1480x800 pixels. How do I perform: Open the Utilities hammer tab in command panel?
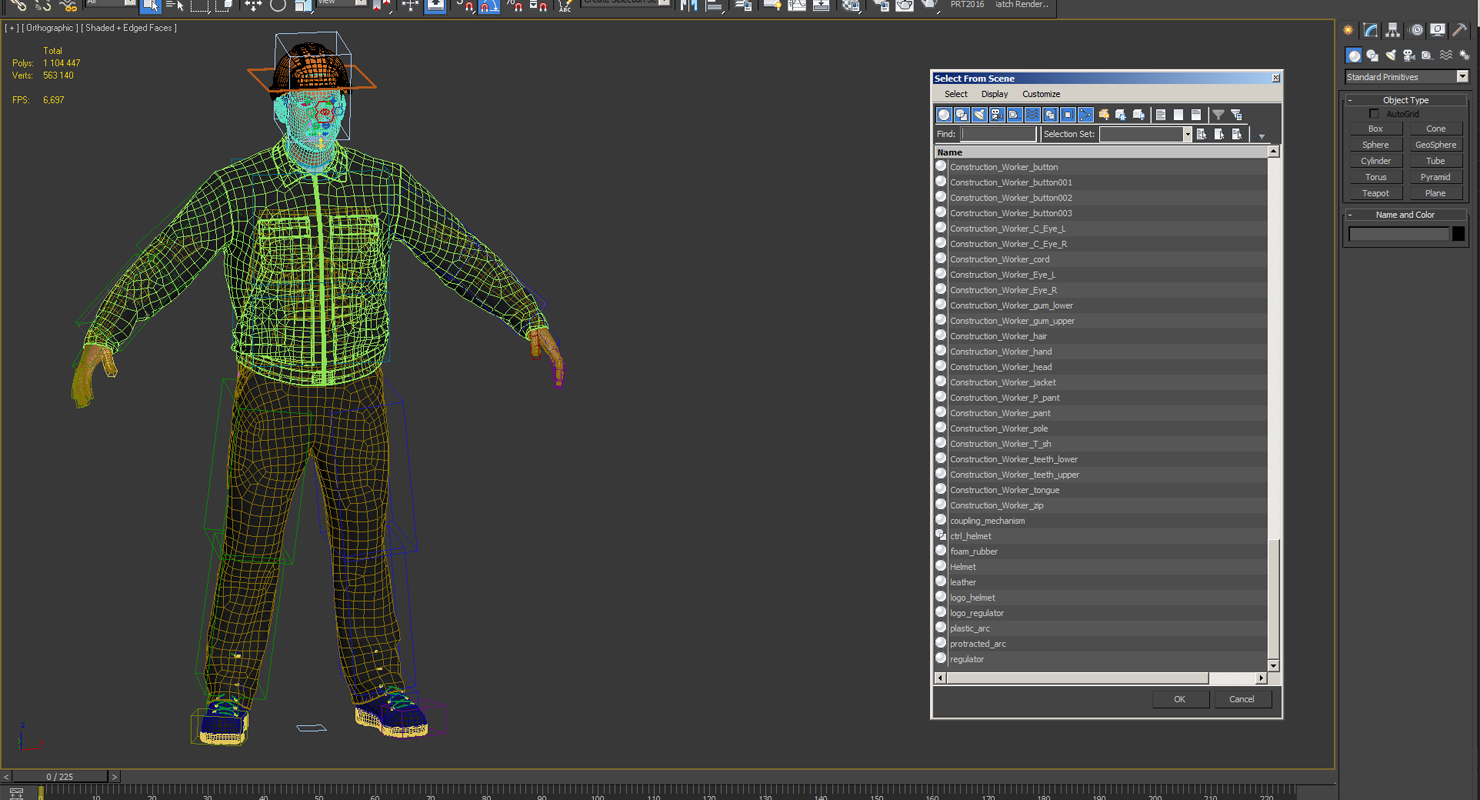[1460, 30]
